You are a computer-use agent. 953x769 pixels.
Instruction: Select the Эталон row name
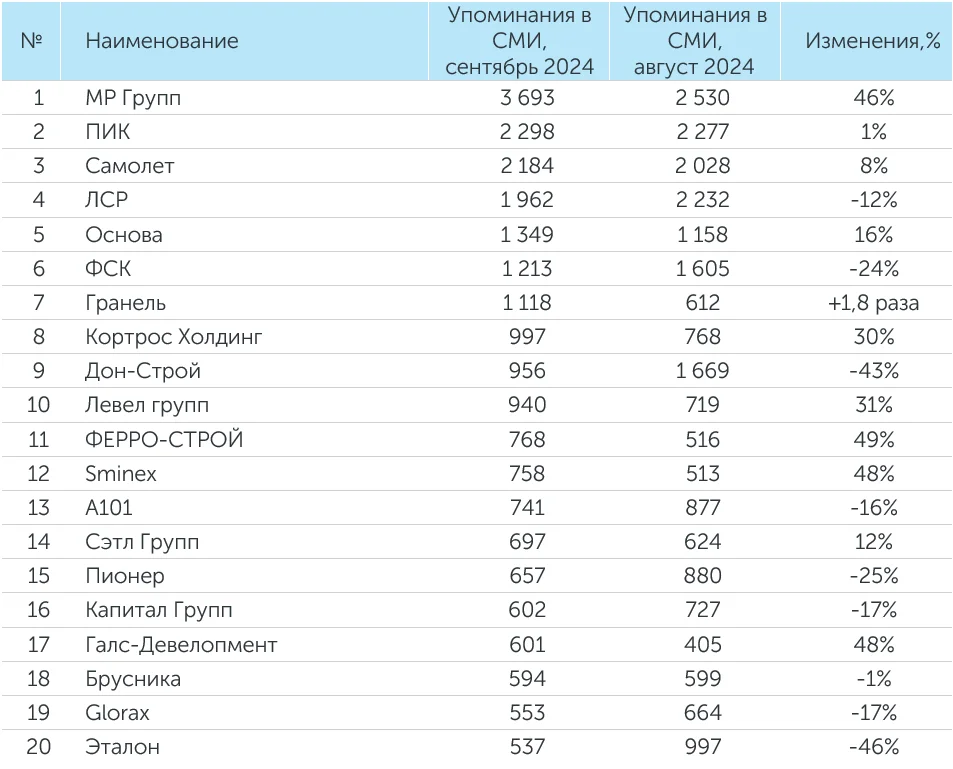point(122,747)
